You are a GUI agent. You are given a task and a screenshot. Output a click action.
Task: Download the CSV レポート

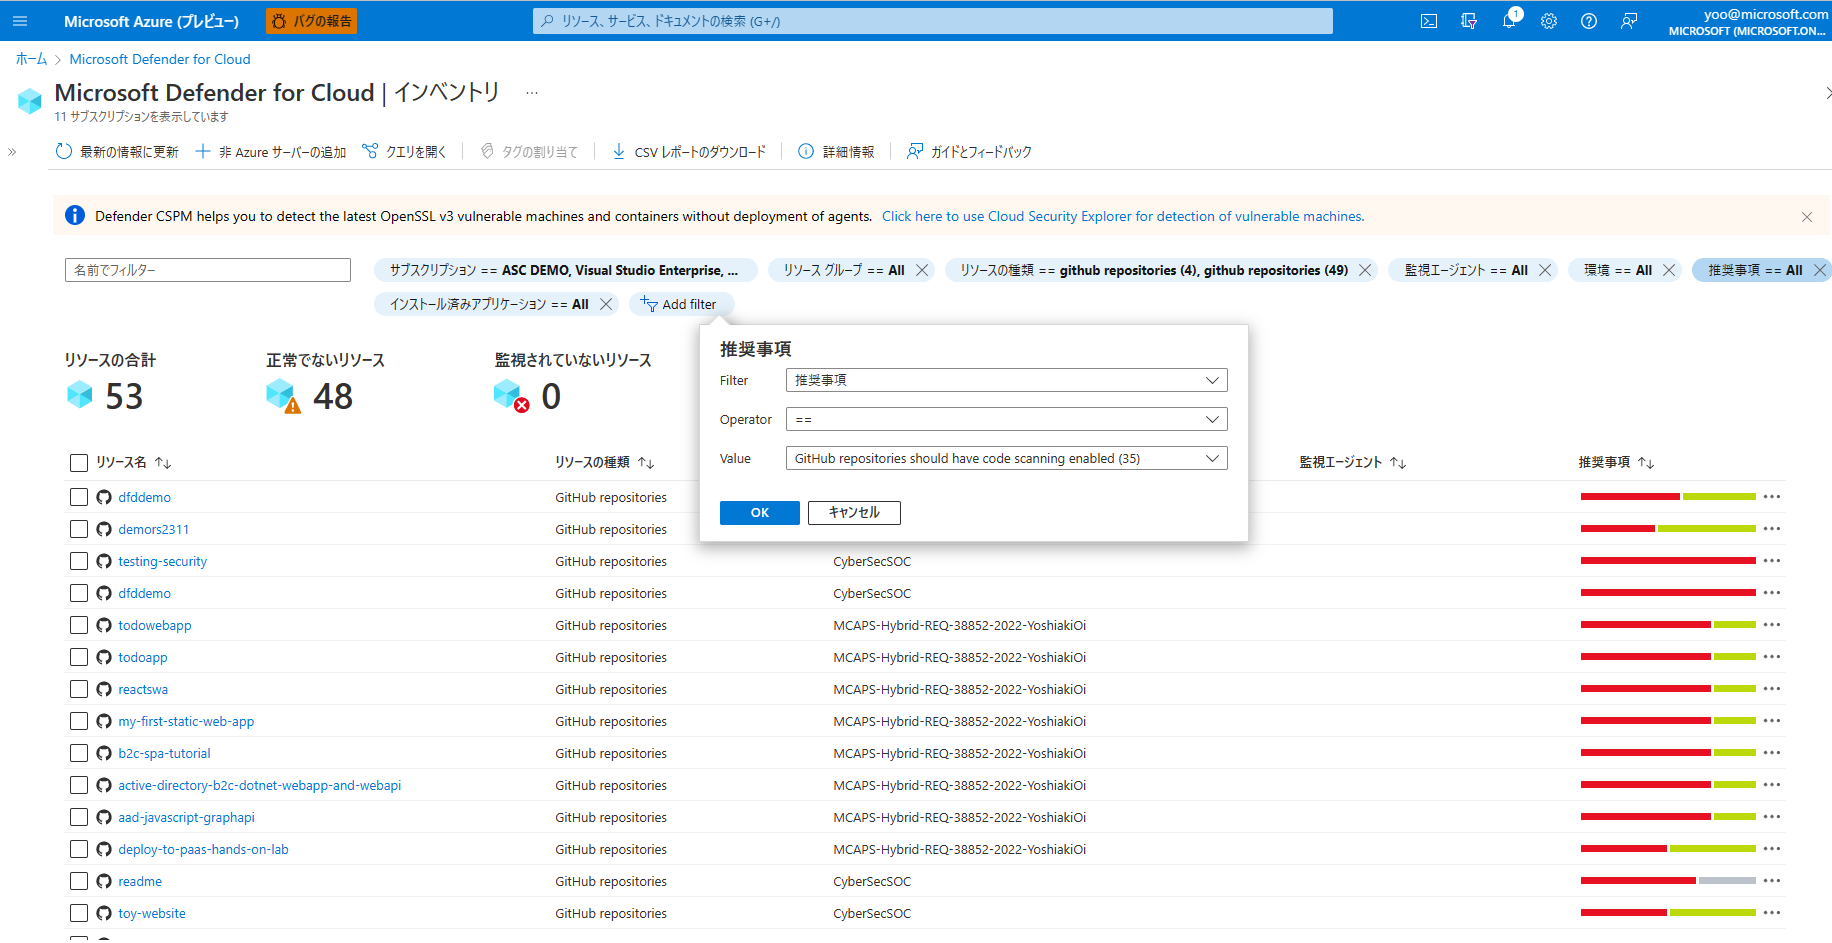click(689, 151)
